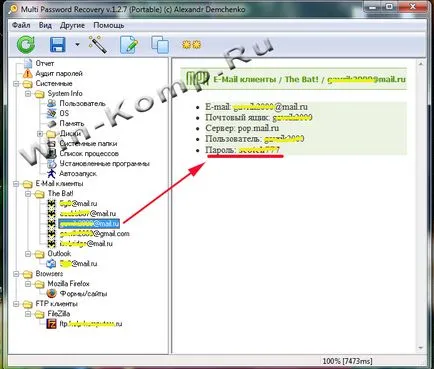Select Аудит паролей in the tree
Viewport: 434px width, 369px height.
[59, 73]
